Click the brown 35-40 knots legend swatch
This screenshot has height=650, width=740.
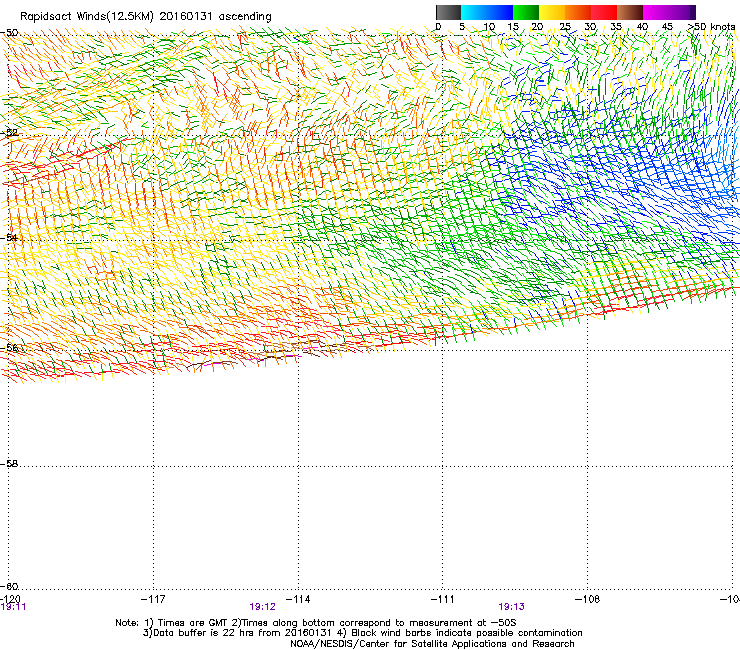coord(630,12)
